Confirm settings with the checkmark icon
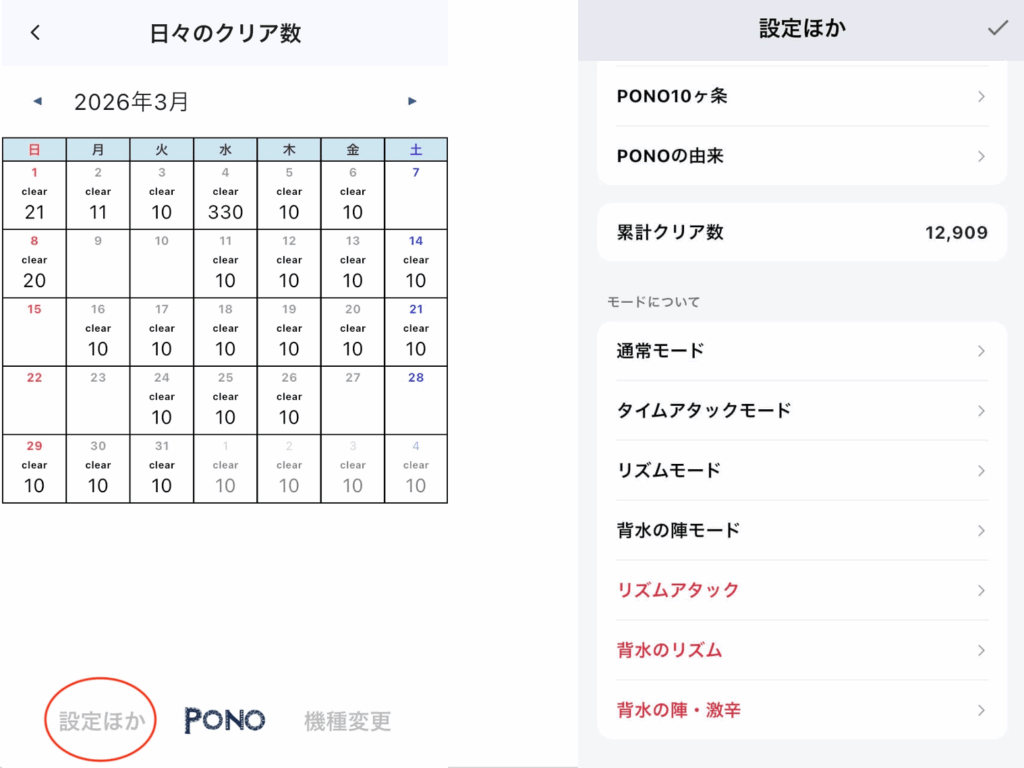This screenshot has width=1024, height=768. click(997, 28)
